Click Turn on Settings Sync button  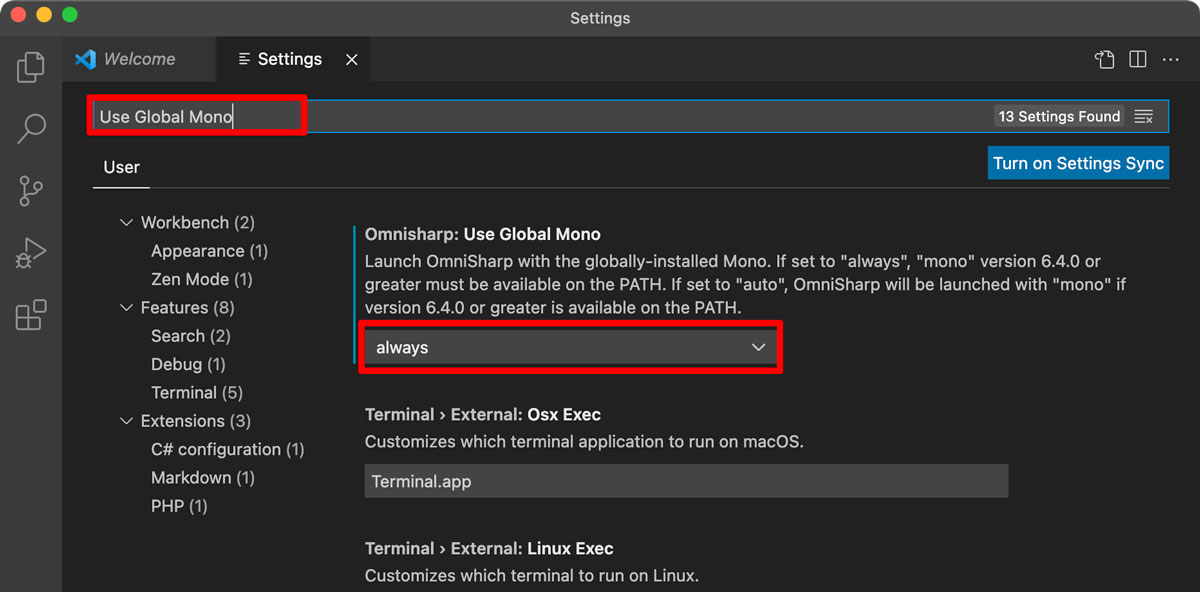pyautogui.click(x=1078, y=163)
